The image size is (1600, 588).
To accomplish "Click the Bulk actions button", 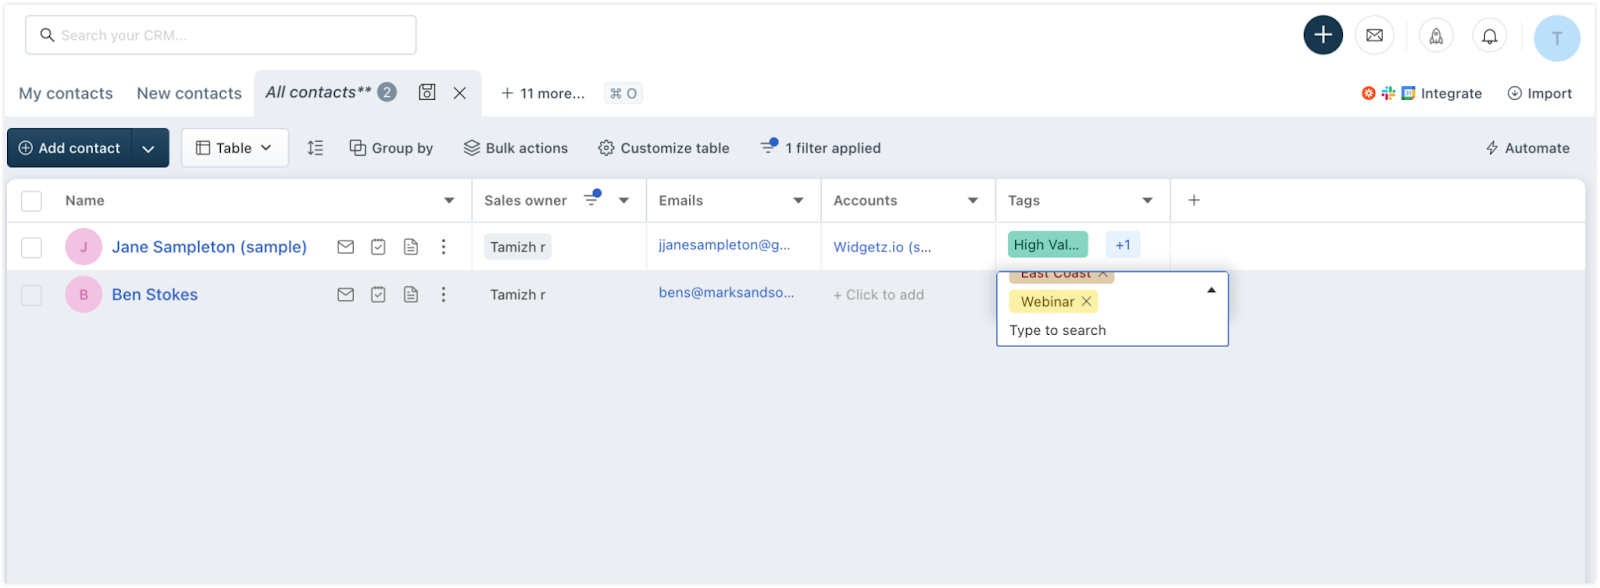I will [515, 148].
